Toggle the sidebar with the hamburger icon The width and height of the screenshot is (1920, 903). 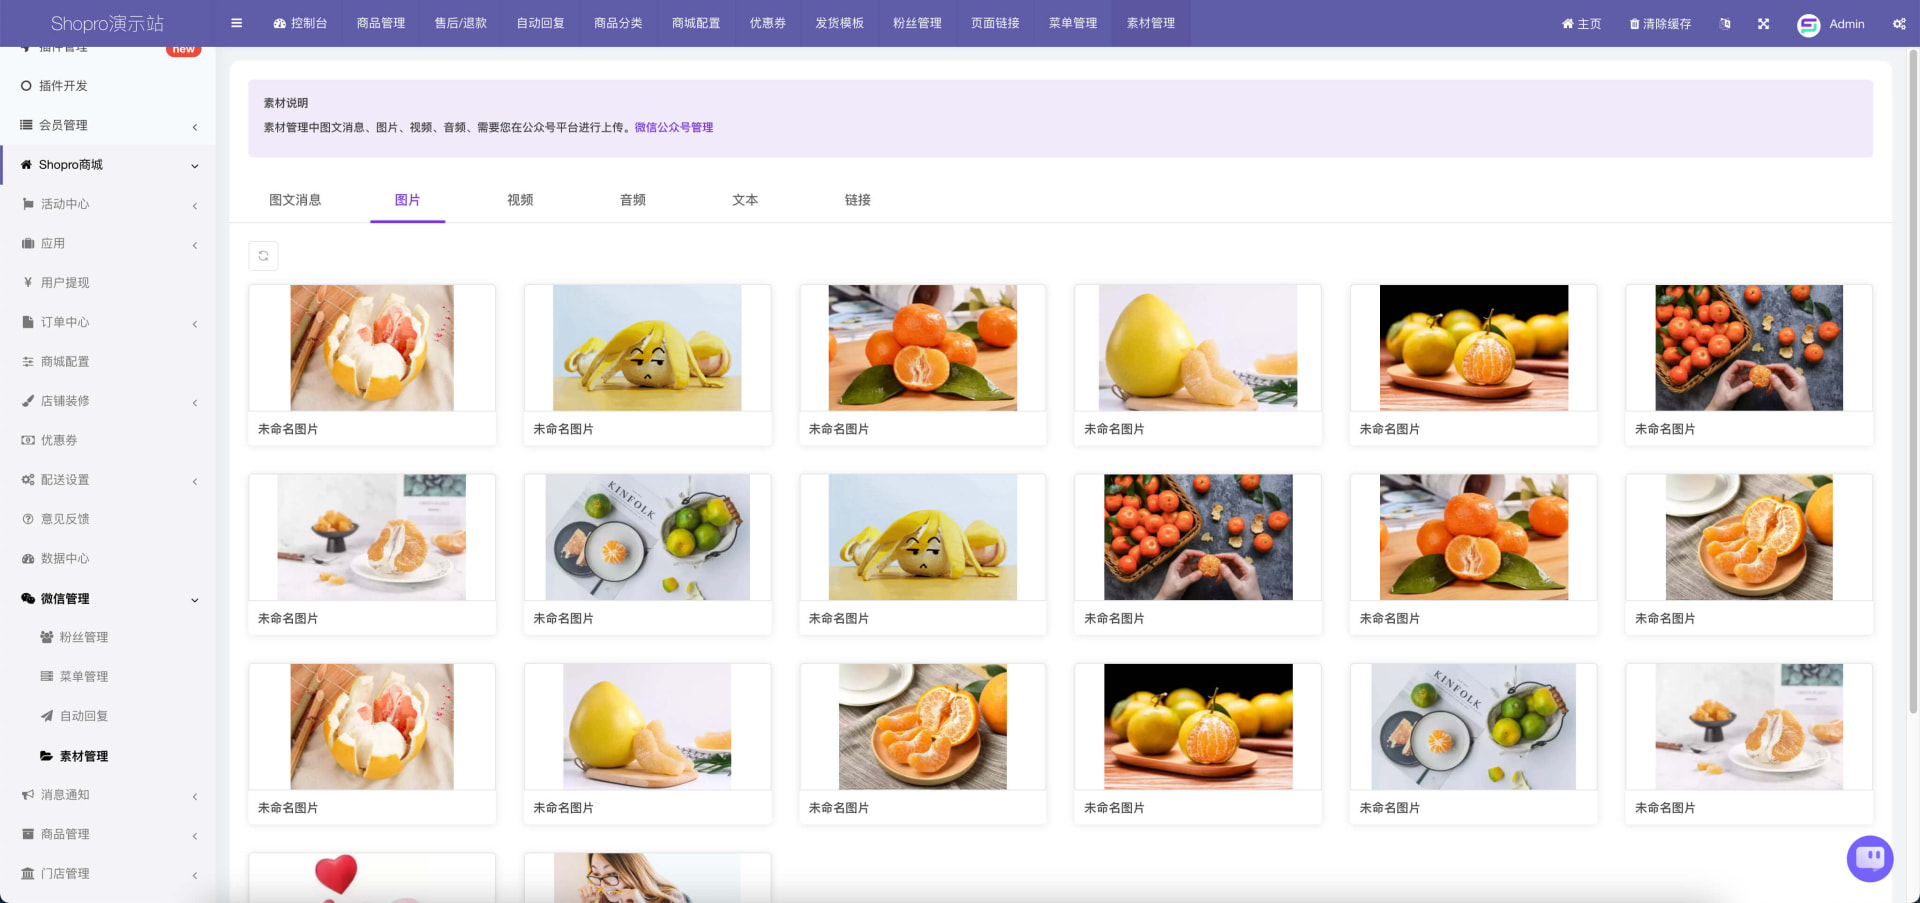[236, 23]
